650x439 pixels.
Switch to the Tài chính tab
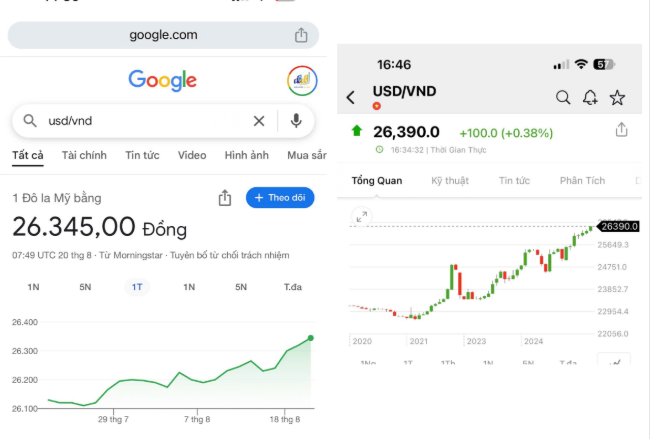coord(84,155)
